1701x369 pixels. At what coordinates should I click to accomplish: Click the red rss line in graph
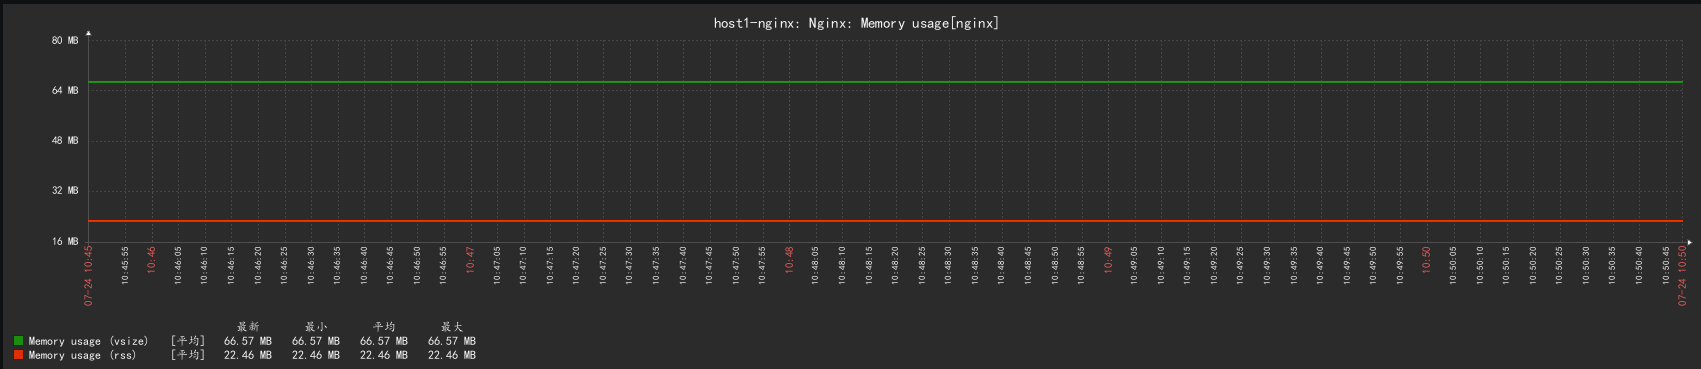(x=886, y=221)
